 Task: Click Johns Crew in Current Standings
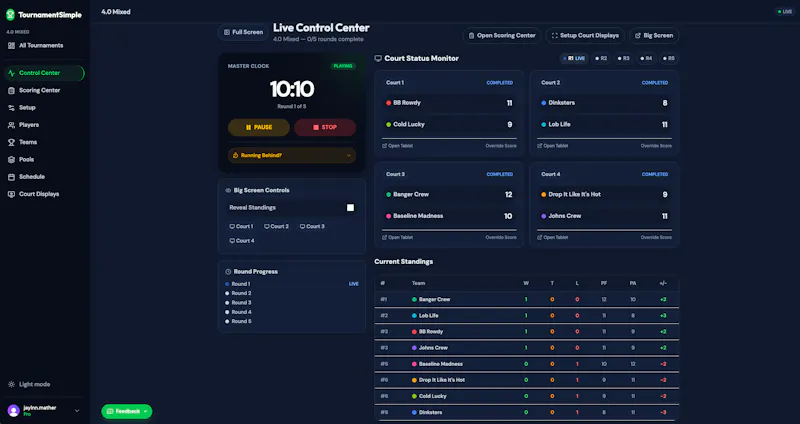[x=433, y=348]
